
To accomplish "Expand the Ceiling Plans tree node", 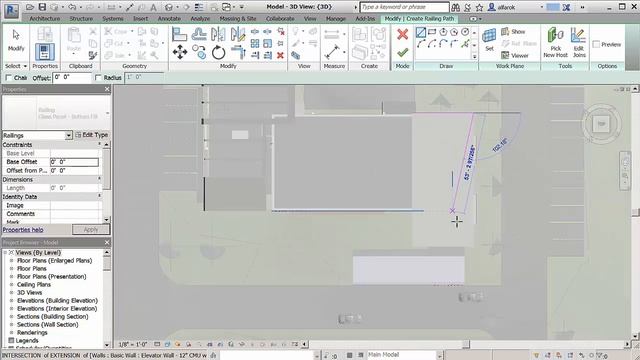I will 11,284.
